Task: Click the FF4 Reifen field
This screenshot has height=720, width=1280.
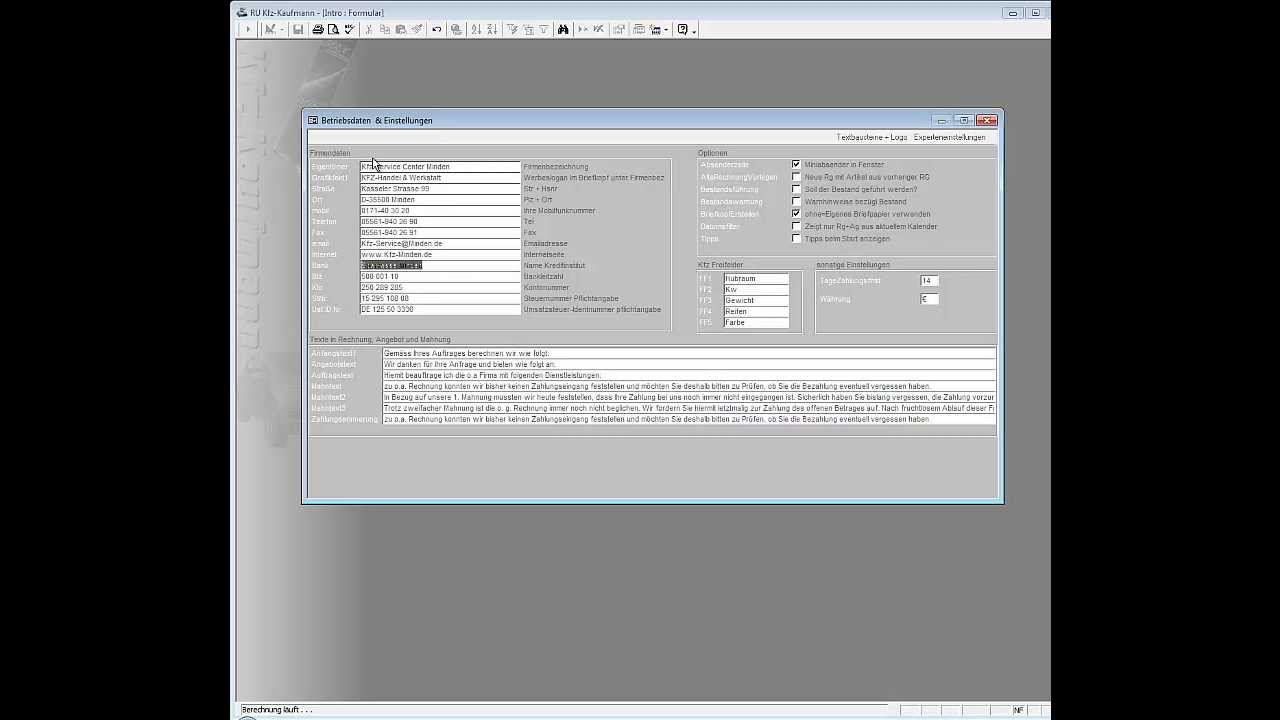Action: (x=756, y=312)
